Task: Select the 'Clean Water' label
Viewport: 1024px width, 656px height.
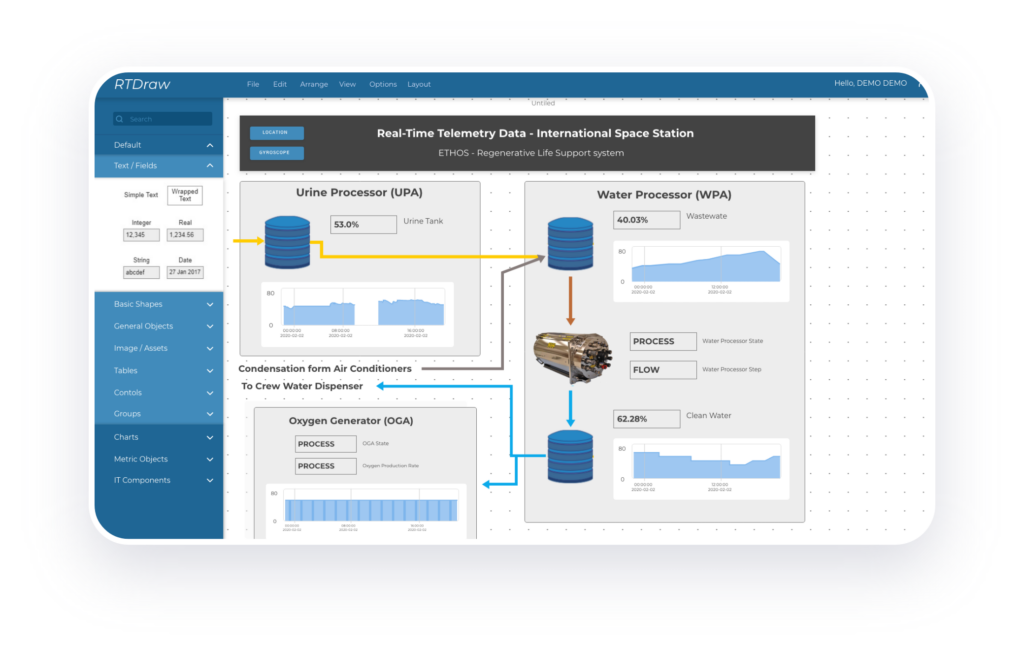Action: [709, 416]
